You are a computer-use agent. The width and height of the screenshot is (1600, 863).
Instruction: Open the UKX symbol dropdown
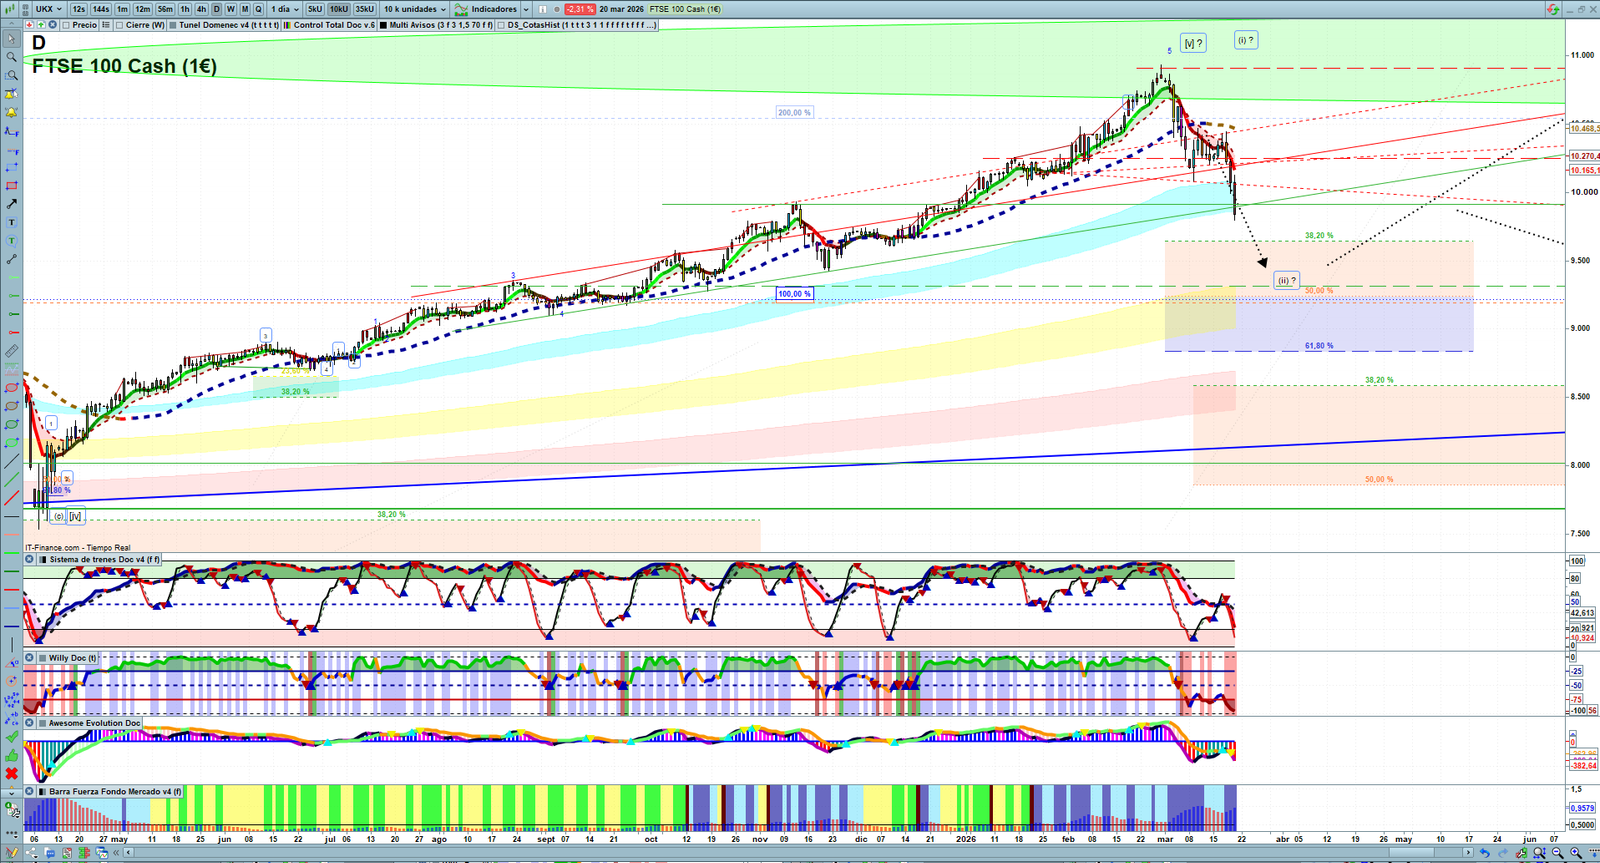click(48, 9)
